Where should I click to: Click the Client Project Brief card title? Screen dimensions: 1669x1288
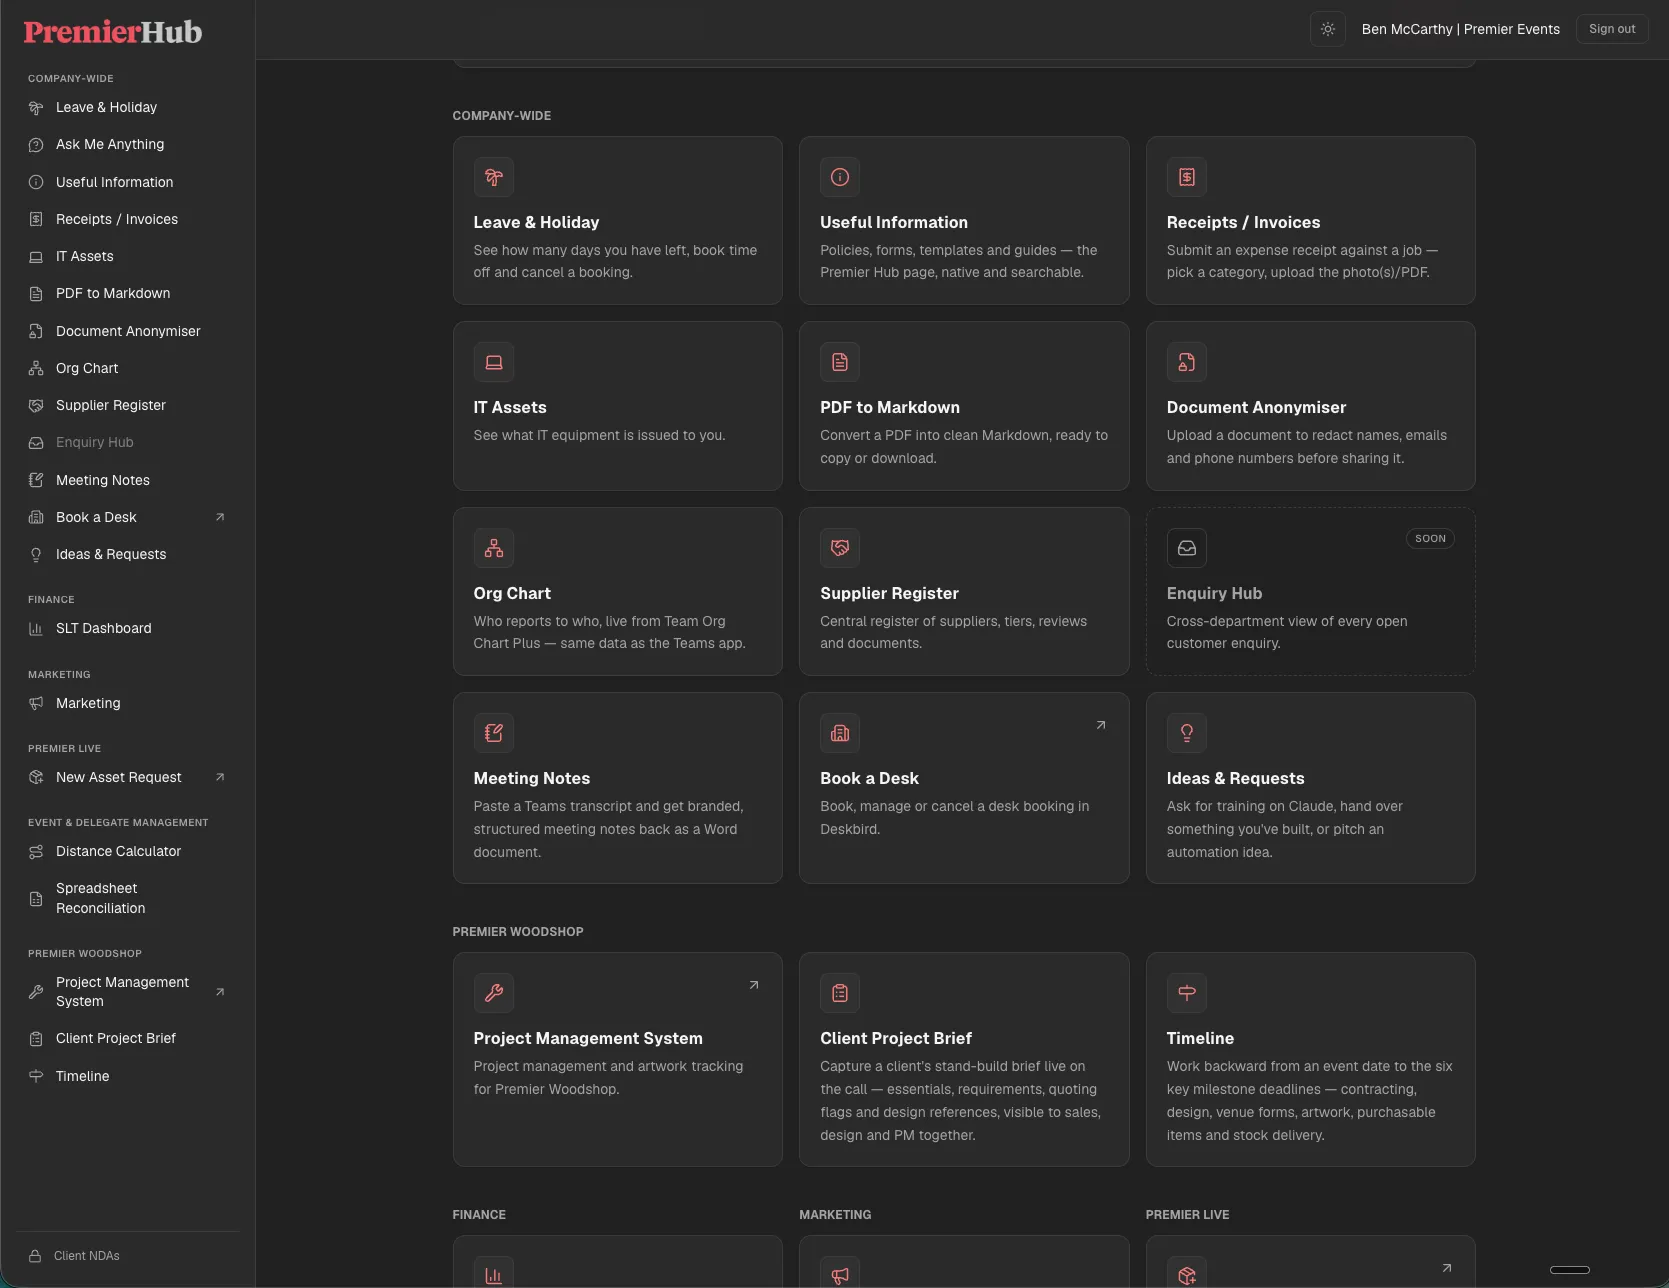896,1038
